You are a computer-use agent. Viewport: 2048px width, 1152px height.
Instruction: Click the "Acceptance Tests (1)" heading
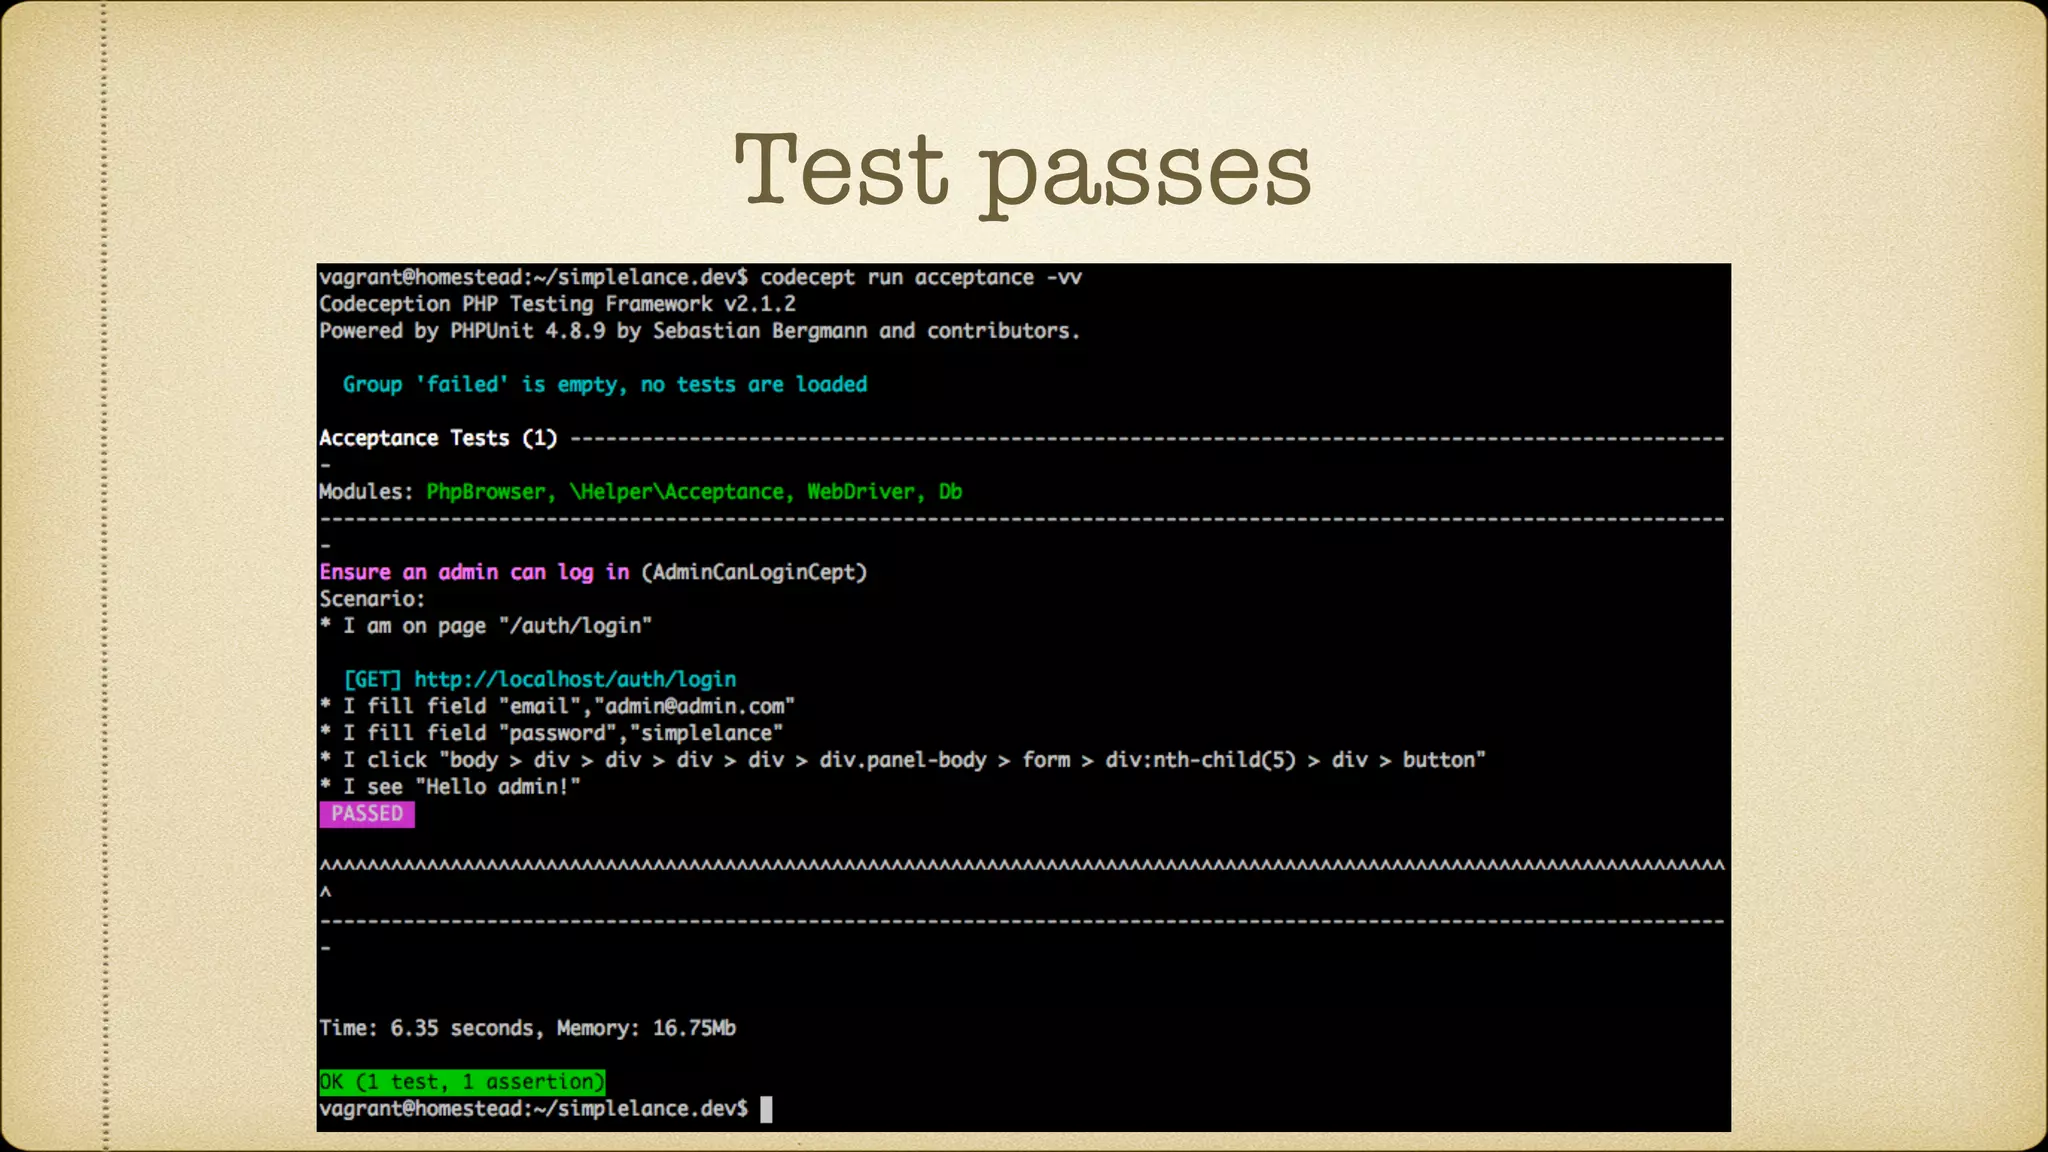438,438
